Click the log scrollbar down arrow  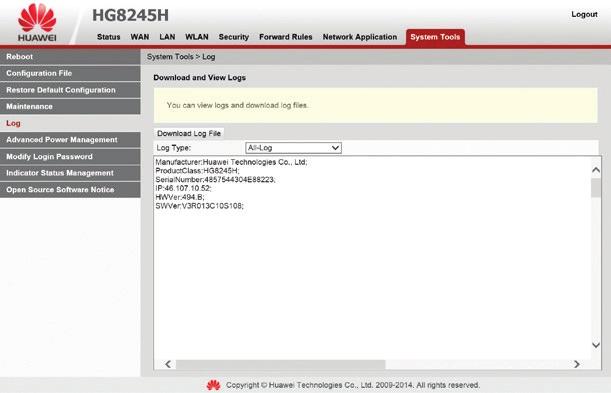point(596,345)
